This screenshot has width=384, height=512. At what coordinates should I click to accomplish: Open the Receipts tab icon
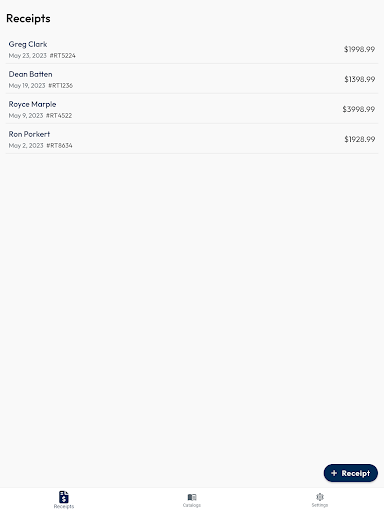click(64, 497)
